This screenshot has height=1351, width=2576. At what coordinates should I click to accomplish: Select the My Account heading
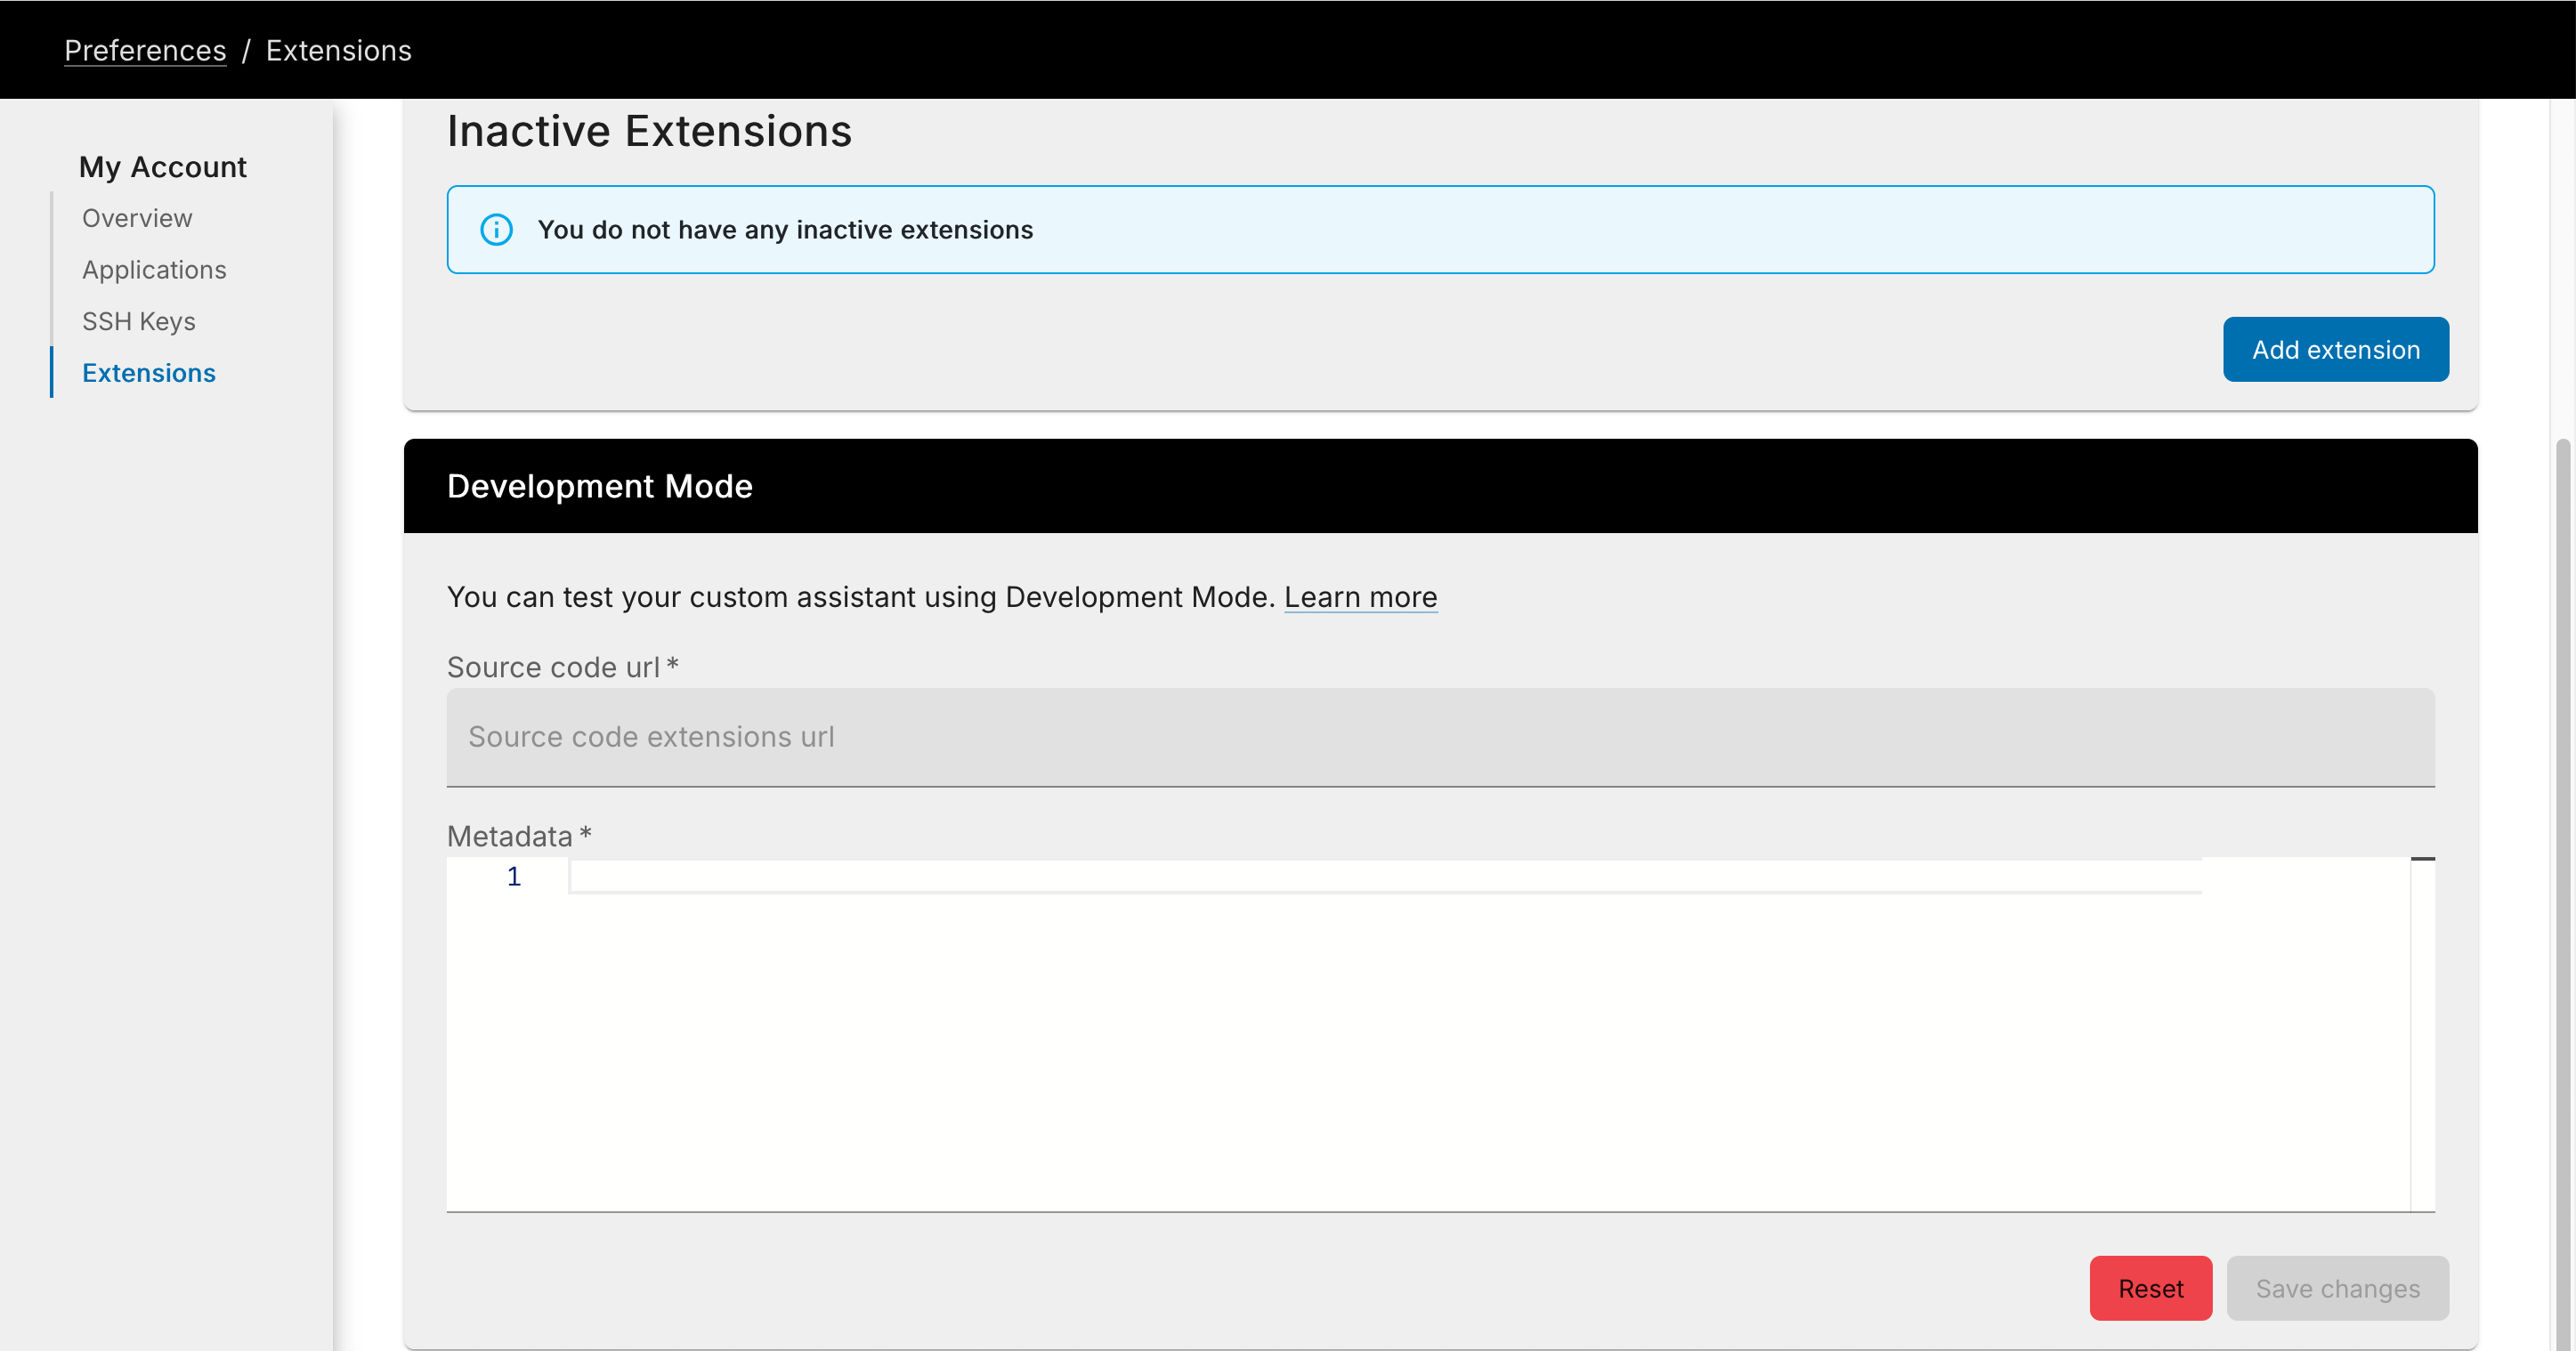pyautogui.click(x=163, y=167)
